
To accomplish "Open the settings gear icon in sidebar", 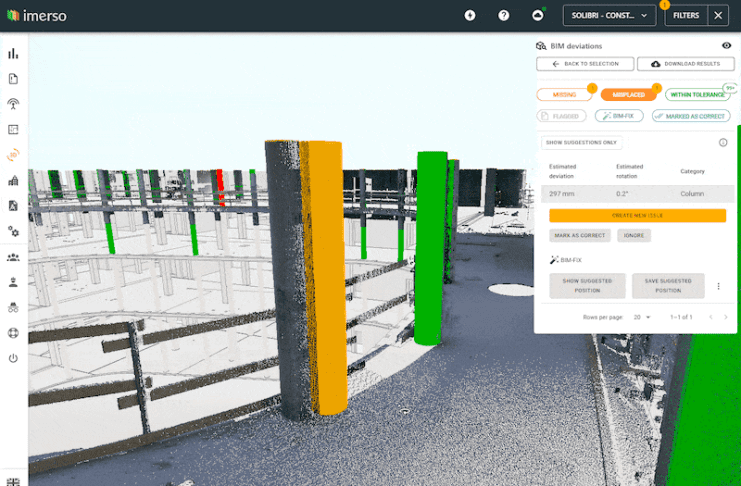I will pyautogui.click(x=13, y=231).
